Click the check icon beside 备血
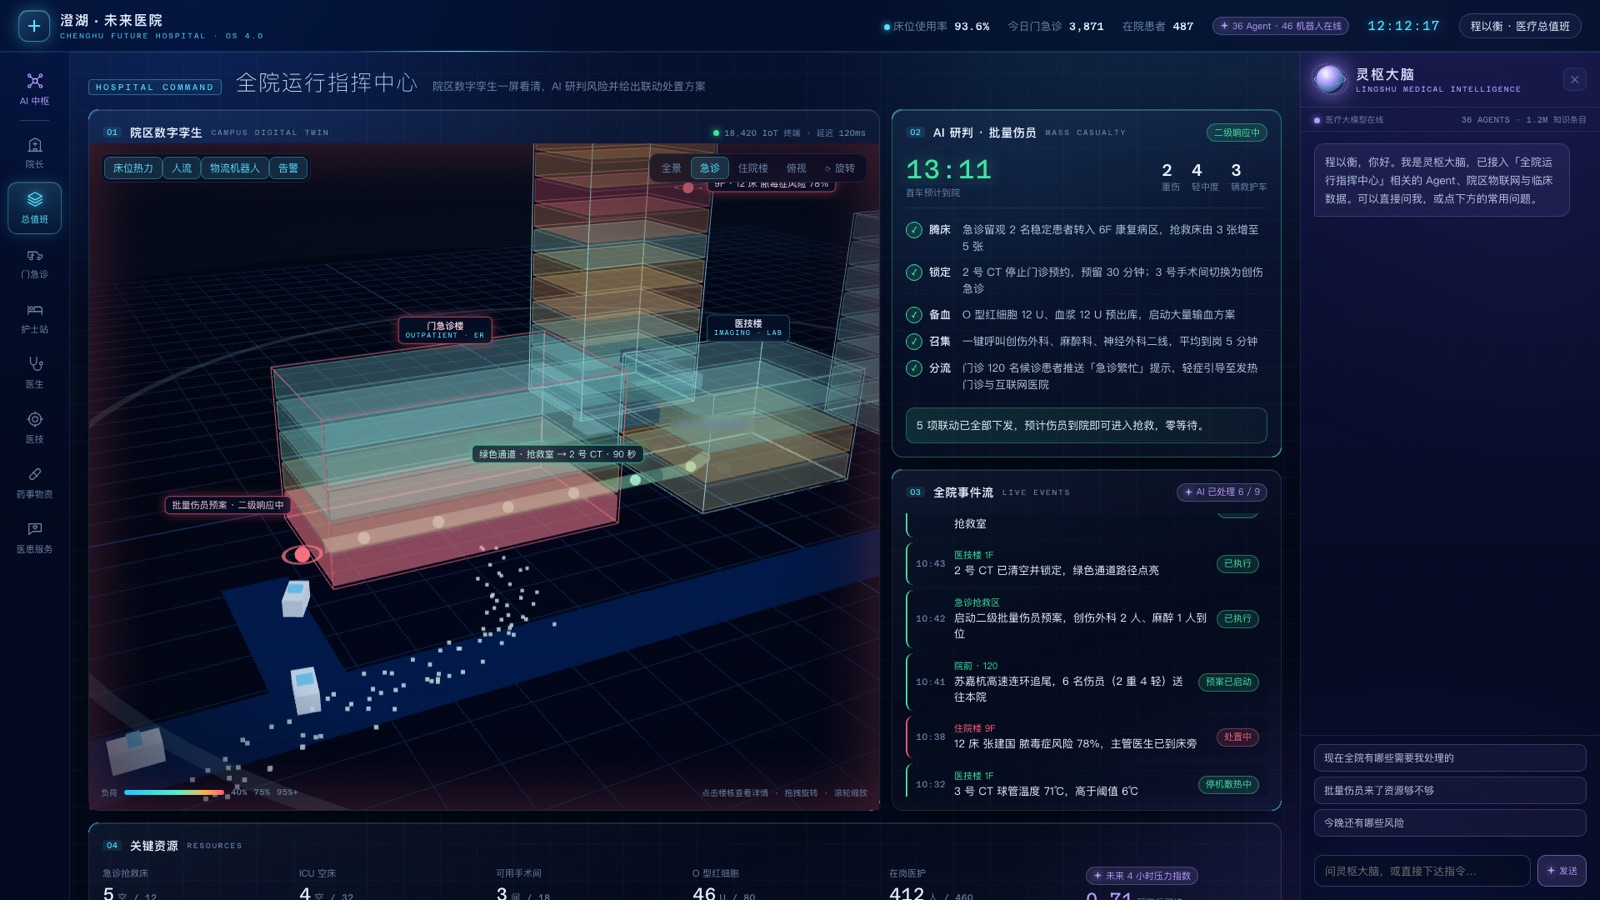 point(914,315)
